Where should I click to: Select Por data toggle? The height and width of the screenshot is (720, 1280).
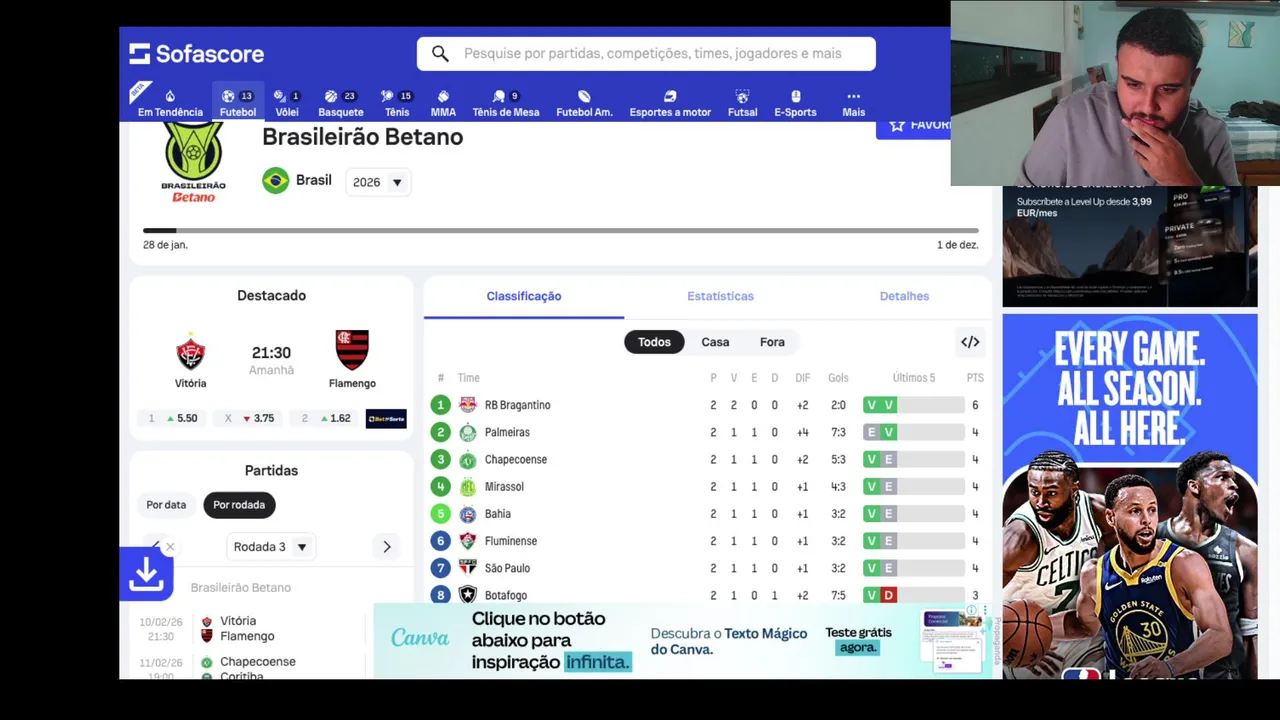point(166,505)
